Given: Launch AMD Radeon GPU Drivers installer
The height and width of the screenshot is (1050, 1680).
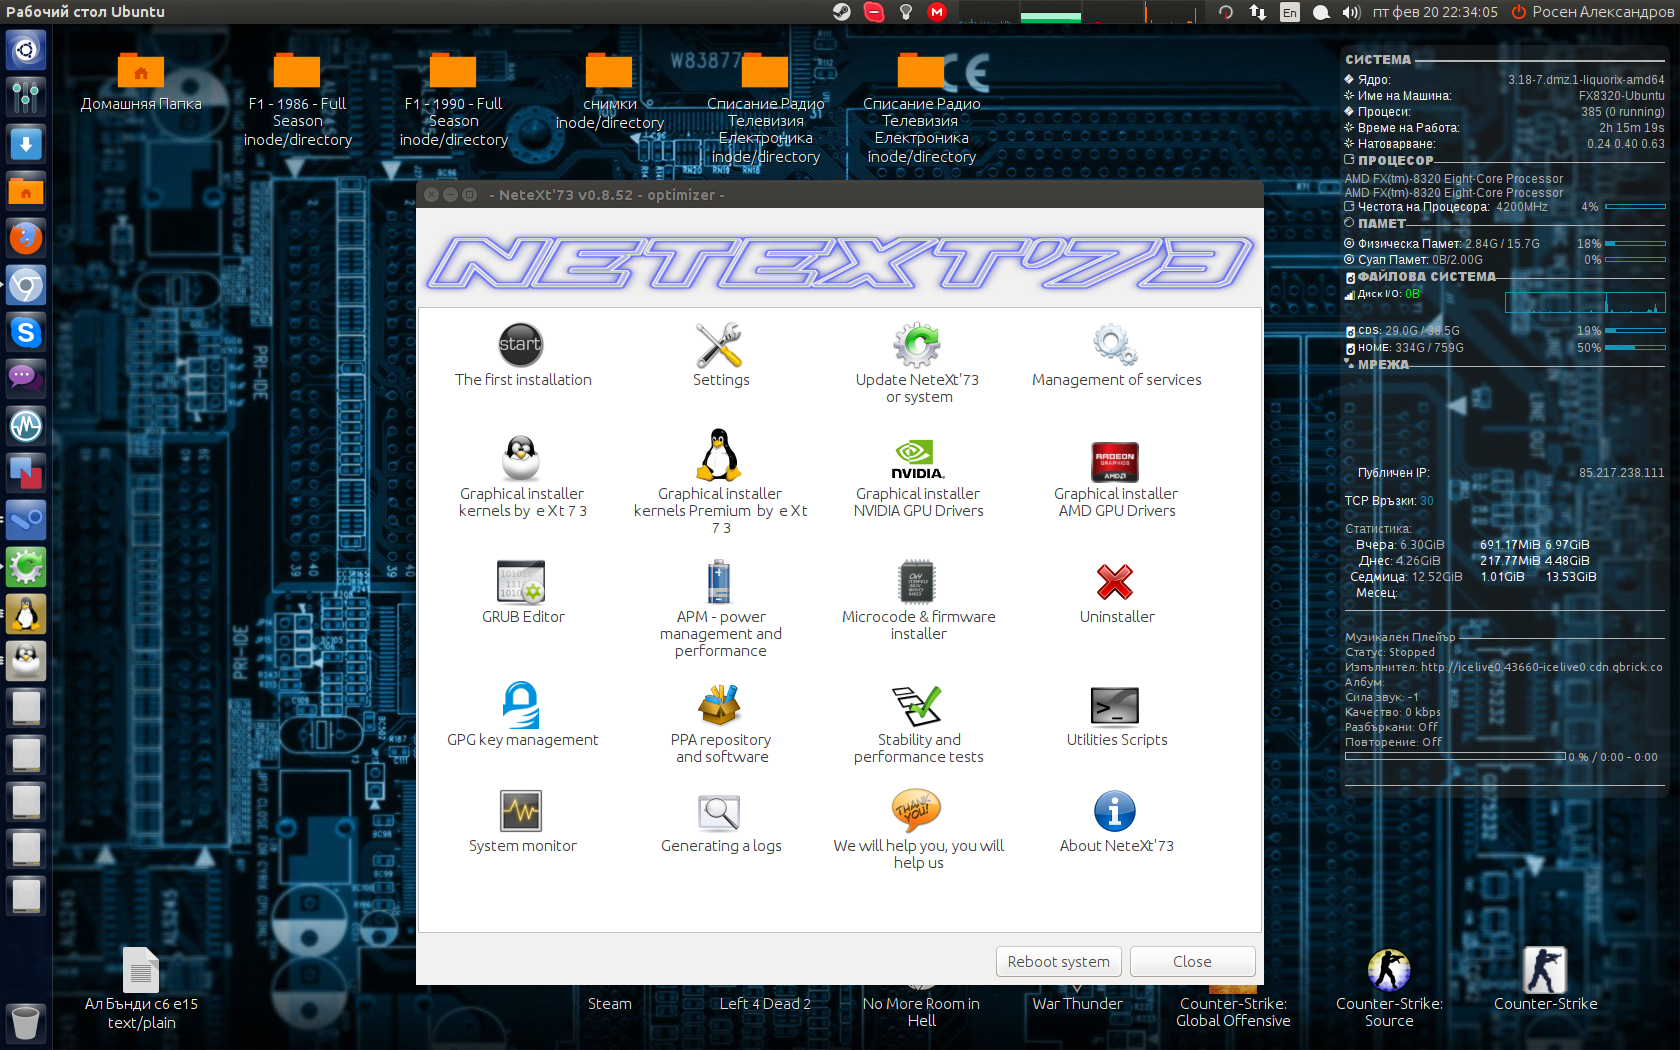Looking at the screenshot, I should tap(1115, 461).
